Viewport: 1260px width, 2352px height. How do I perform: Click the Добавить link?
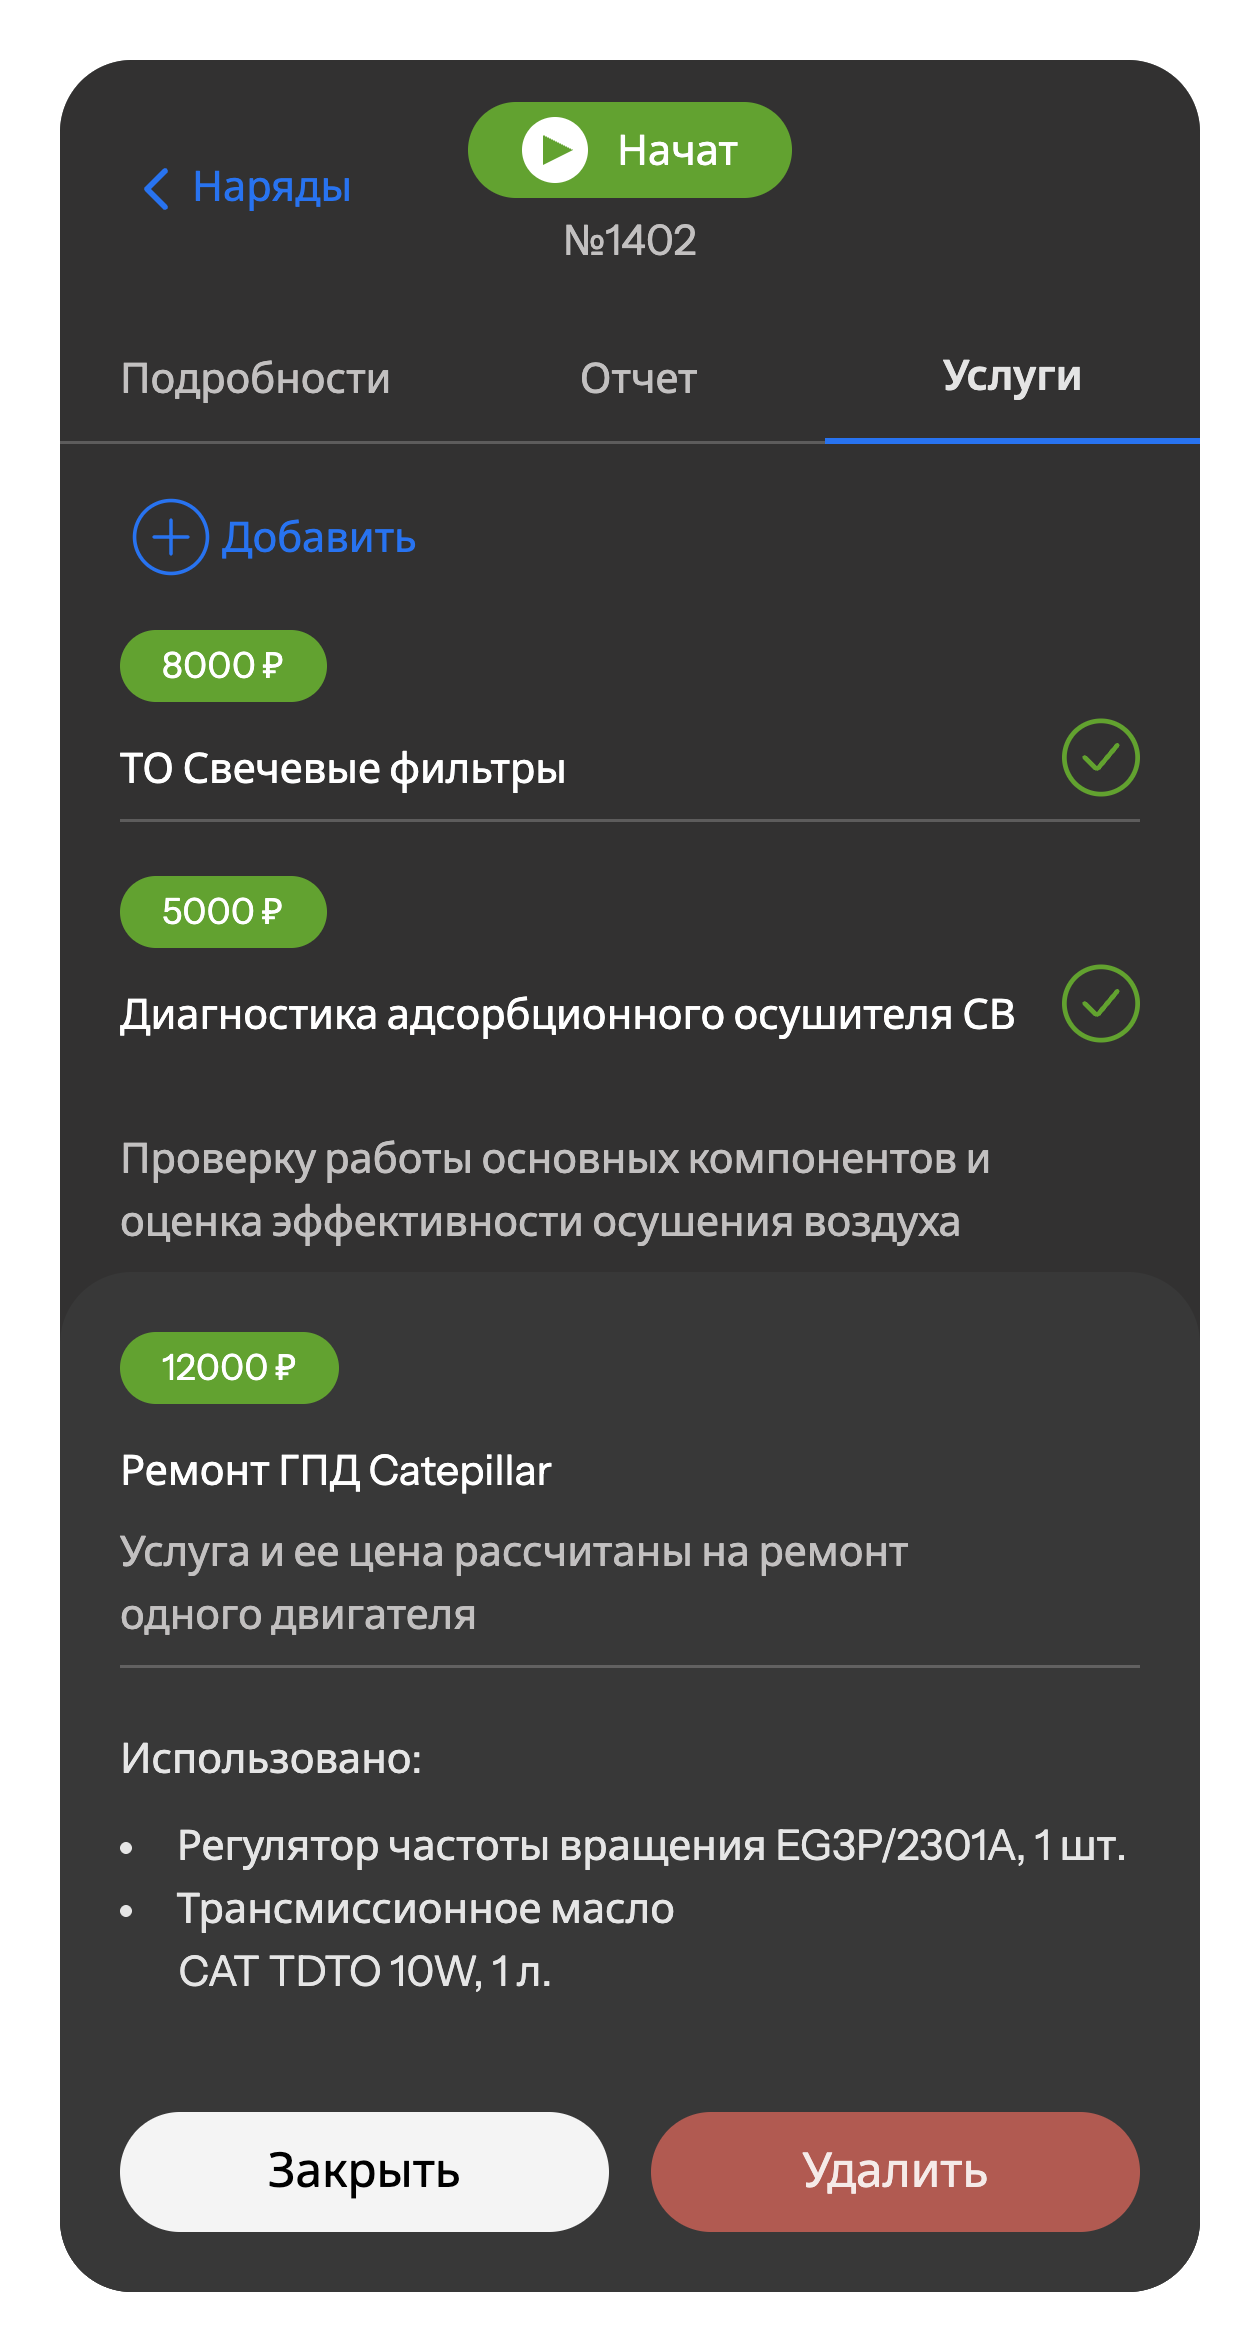tap(318, 538)
